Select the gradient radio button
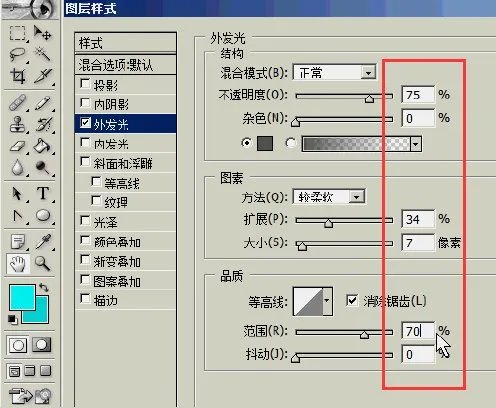Image resolution: width=496 pixels, height=408 pixels. (x=291, y=143)
